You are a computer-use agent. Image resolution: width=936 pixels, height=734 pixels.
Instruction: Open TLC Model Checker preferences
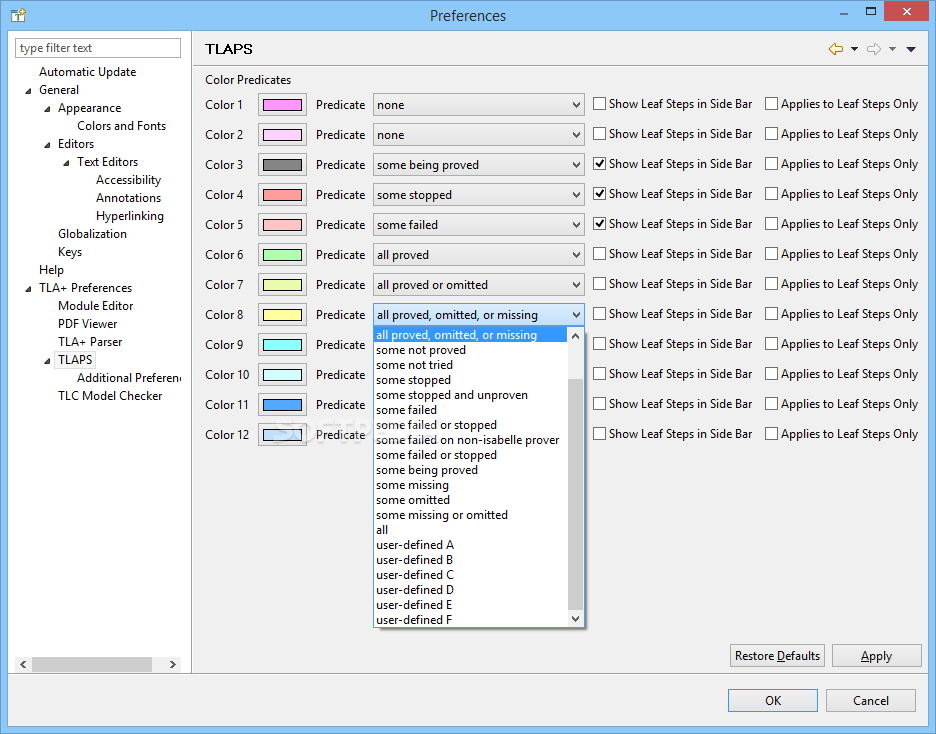pos(110,396)
